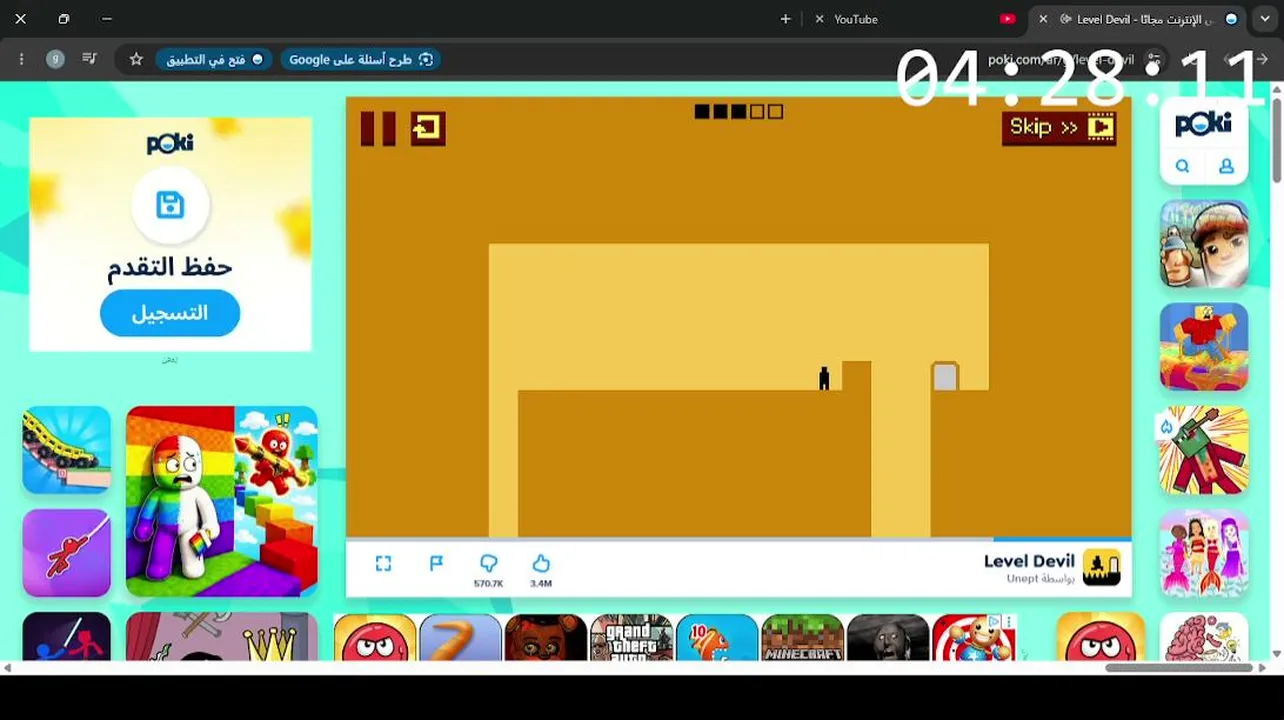Open the Subway Surfers game thumbnail
Screen dimensions: 1284x720
[1204, 244]
